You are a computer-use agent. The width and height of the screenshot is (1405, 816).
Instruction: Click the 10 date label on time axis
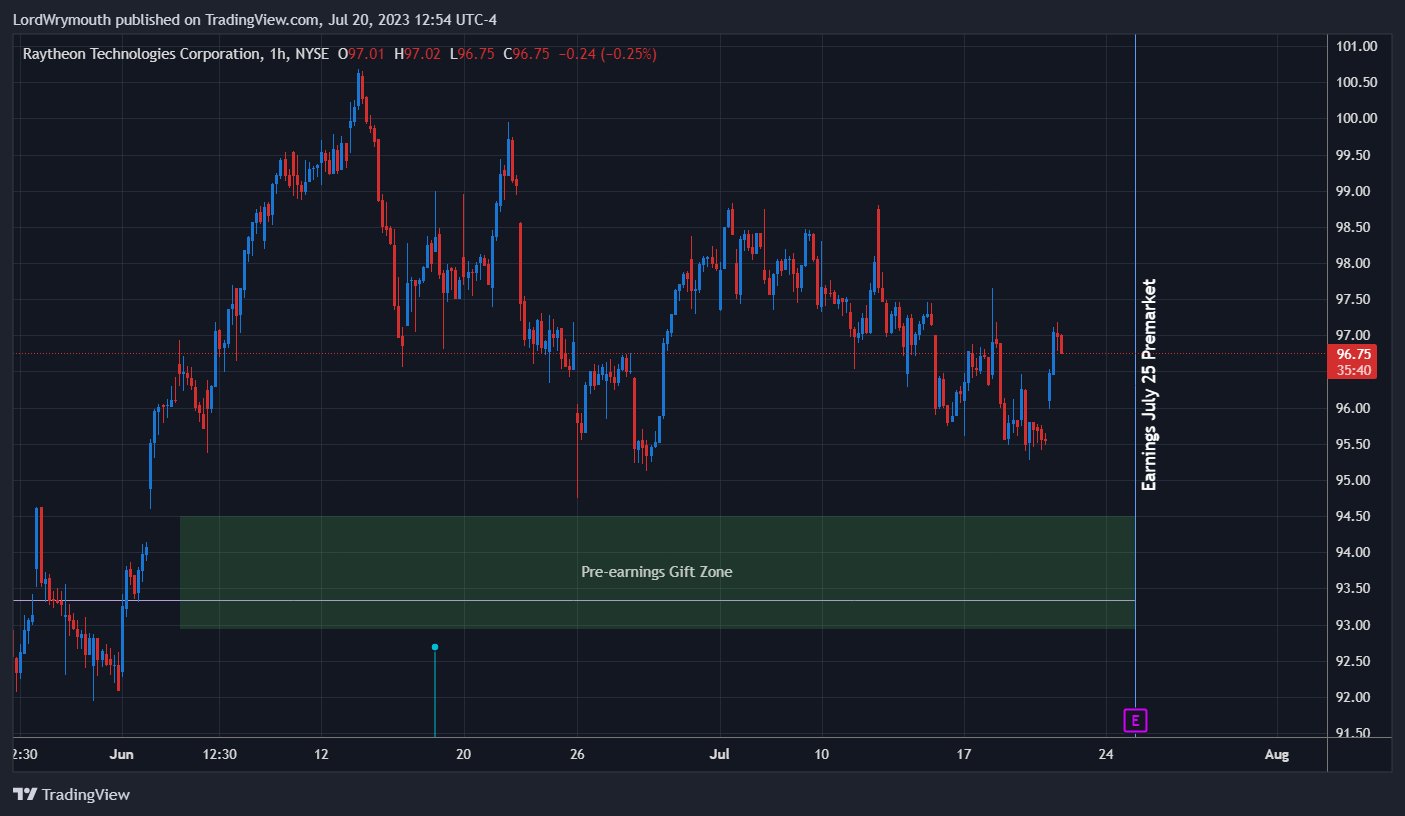coord(821,755)
